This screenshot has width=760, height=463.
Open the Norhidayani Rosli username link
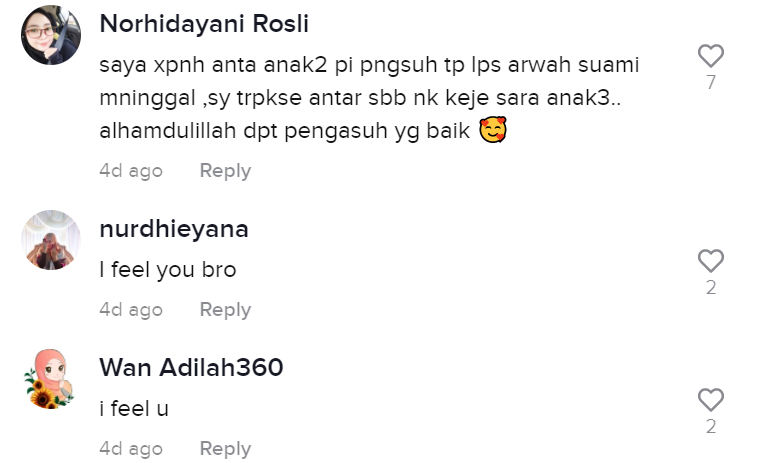coord(204,24)
